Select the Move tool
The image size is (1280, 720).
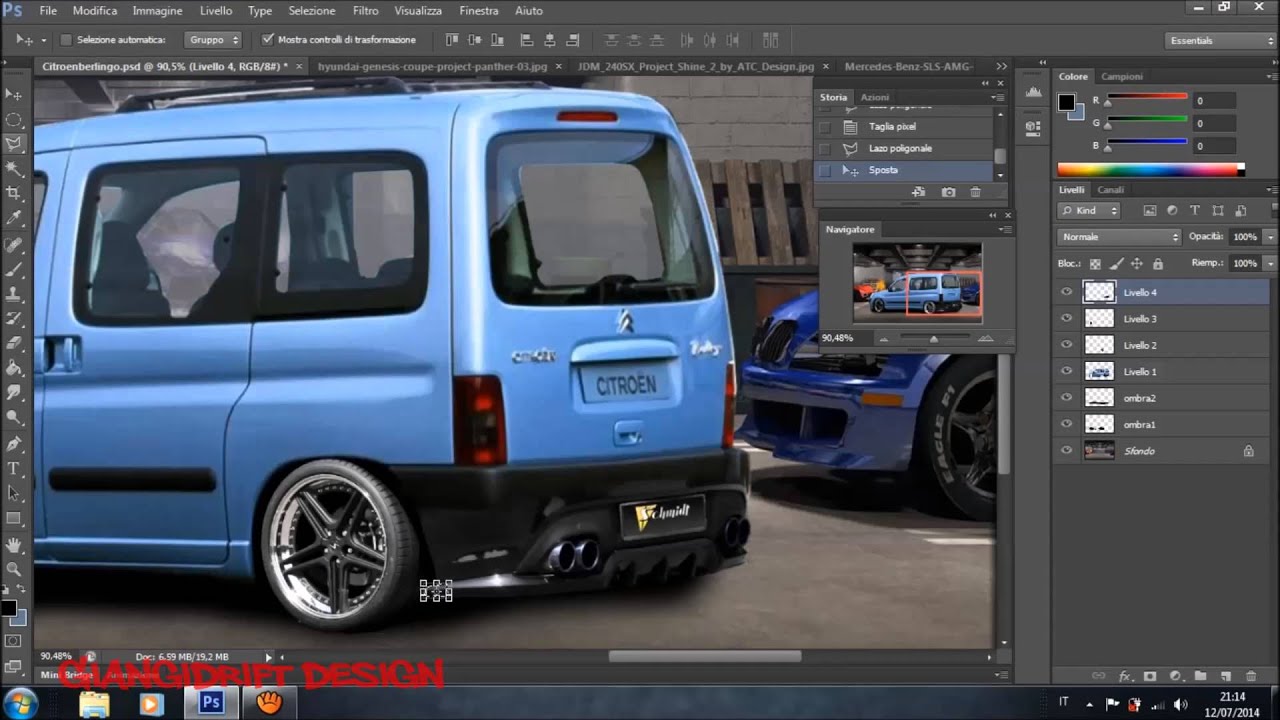click(x=14, y=94)
